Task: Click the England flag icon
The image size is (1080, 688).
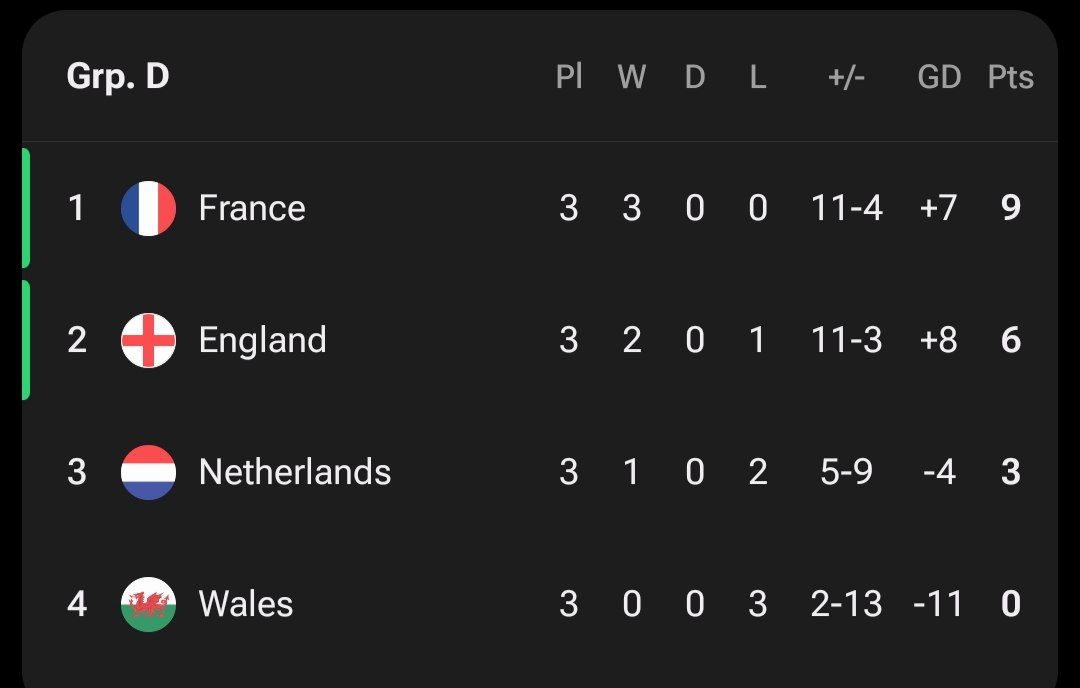Action: tap(148, 340)
